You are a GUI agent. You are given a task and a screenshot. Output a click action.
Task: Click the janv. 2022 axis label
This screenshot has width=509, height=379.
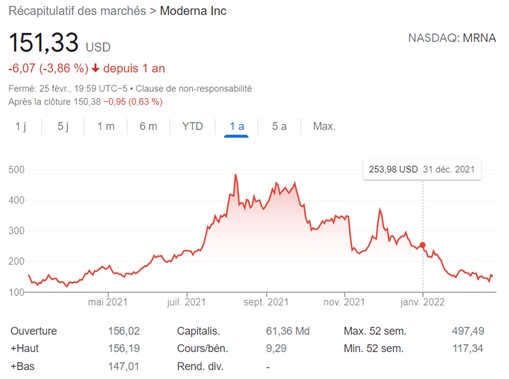(422, 302)
